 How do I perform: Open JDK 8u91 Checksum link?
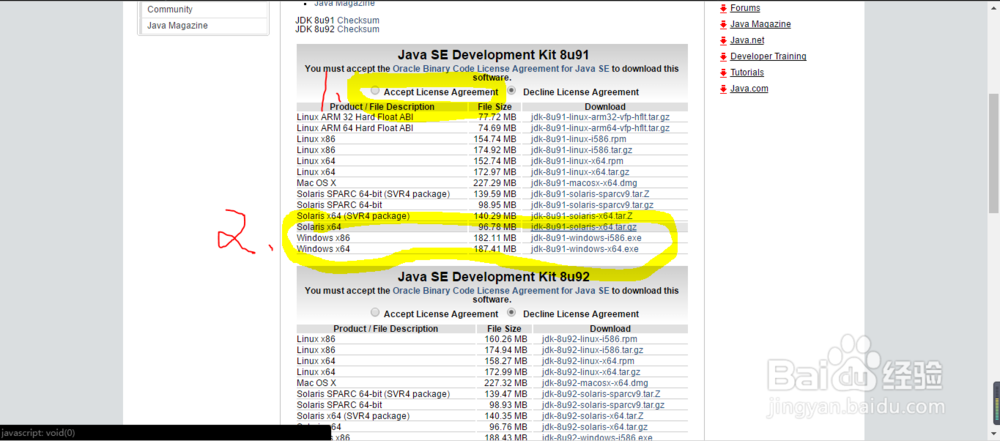(358, 20)
